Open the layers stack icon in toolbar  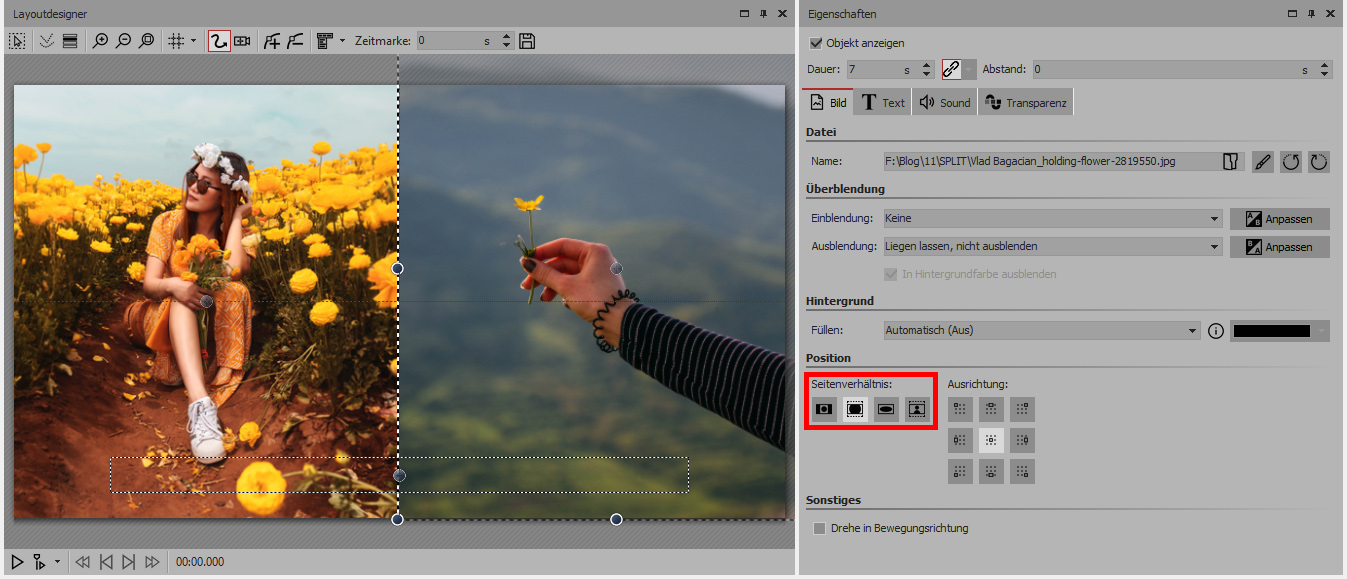[69, 41]
